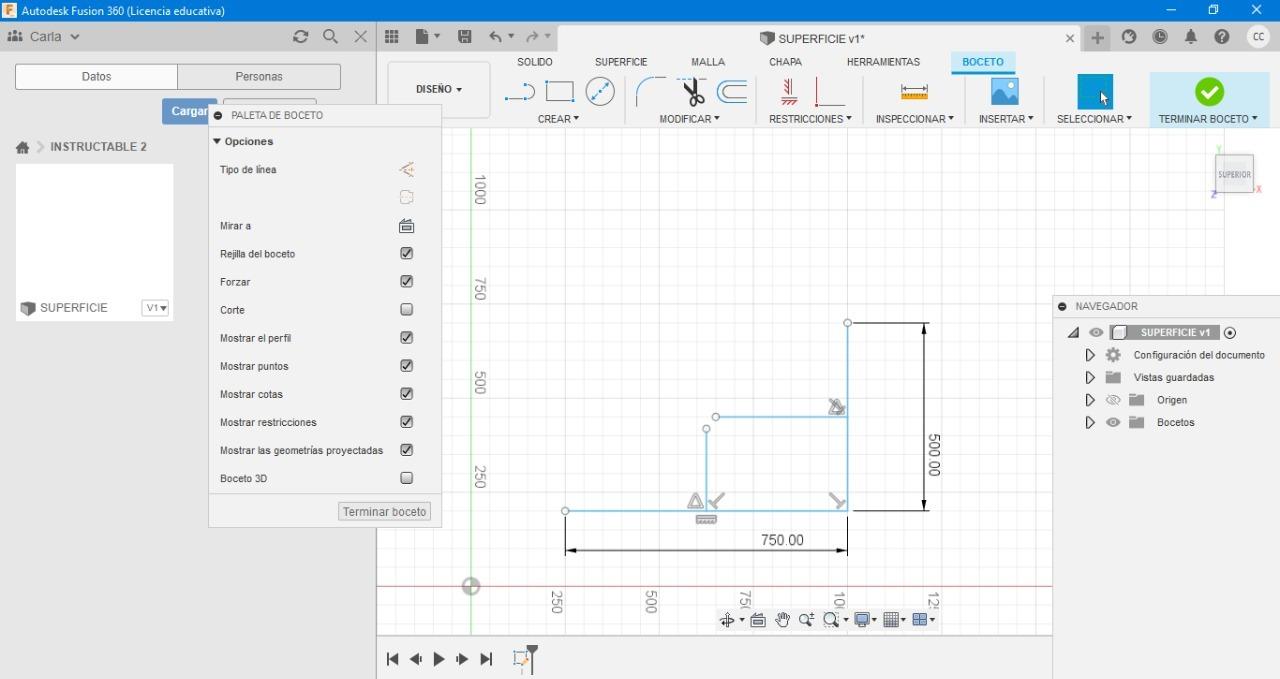This screenshot has height=679, width=1280.
Task: Switch to the CHAPA tab
Action: [x=785, y=62]
